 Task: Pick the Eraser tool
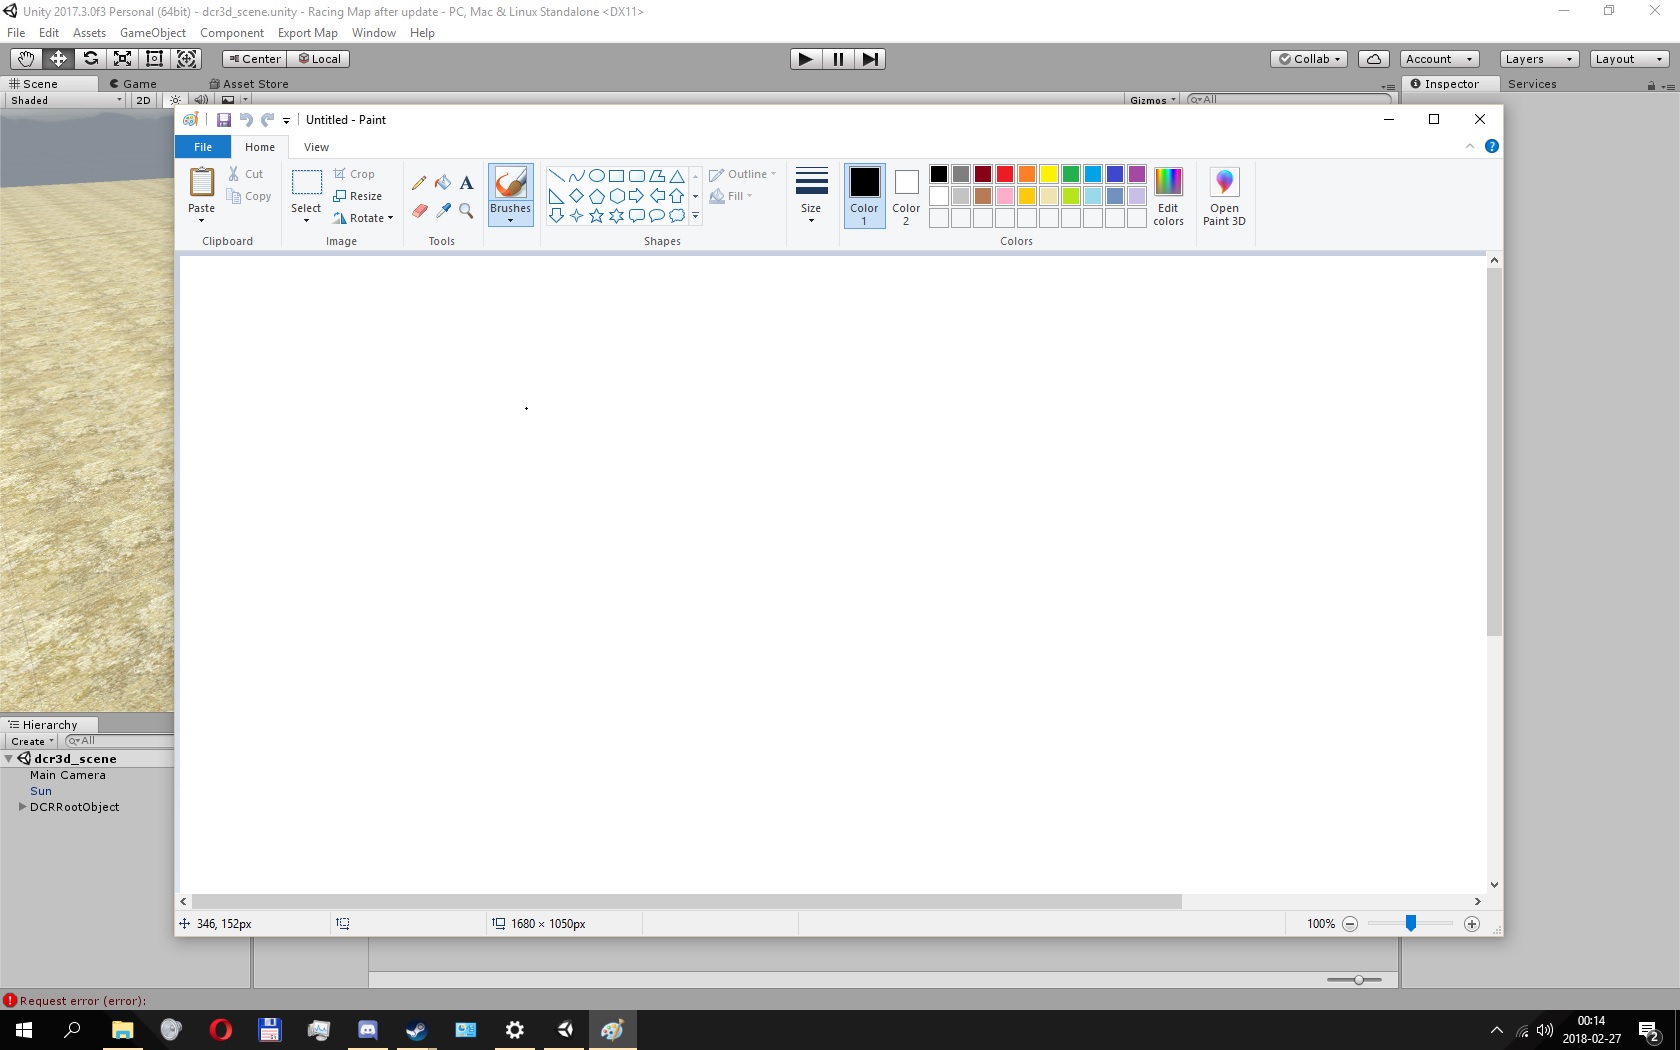tap(419, 210)
